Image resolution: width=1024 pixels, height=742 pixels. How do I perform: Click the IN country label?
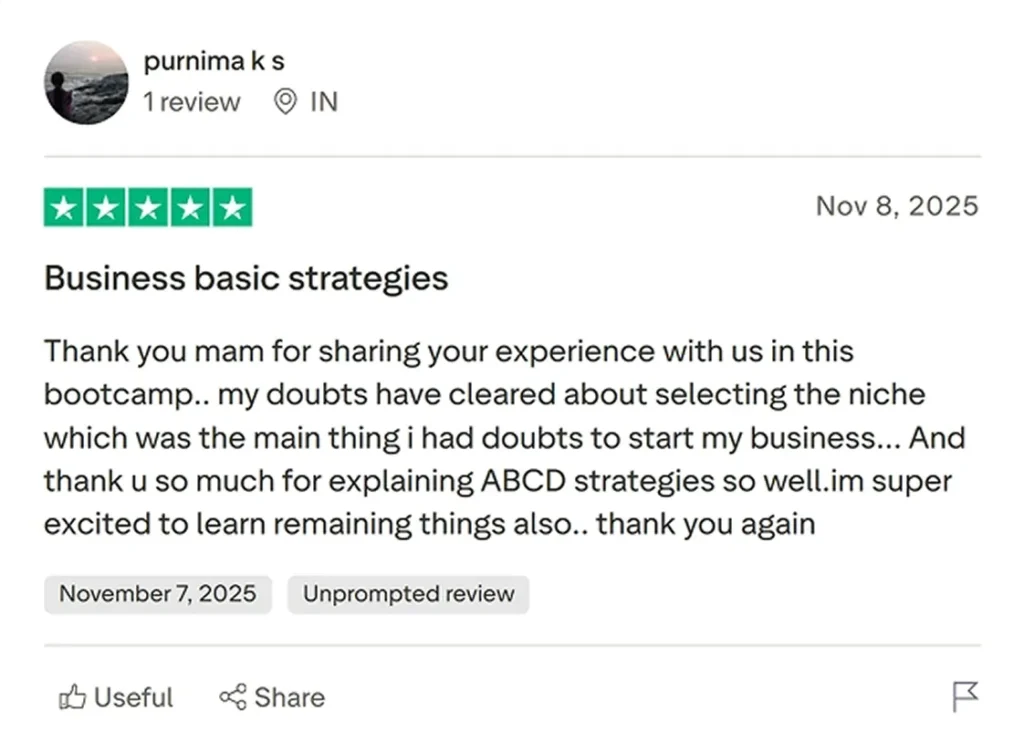tap(323, 102)
